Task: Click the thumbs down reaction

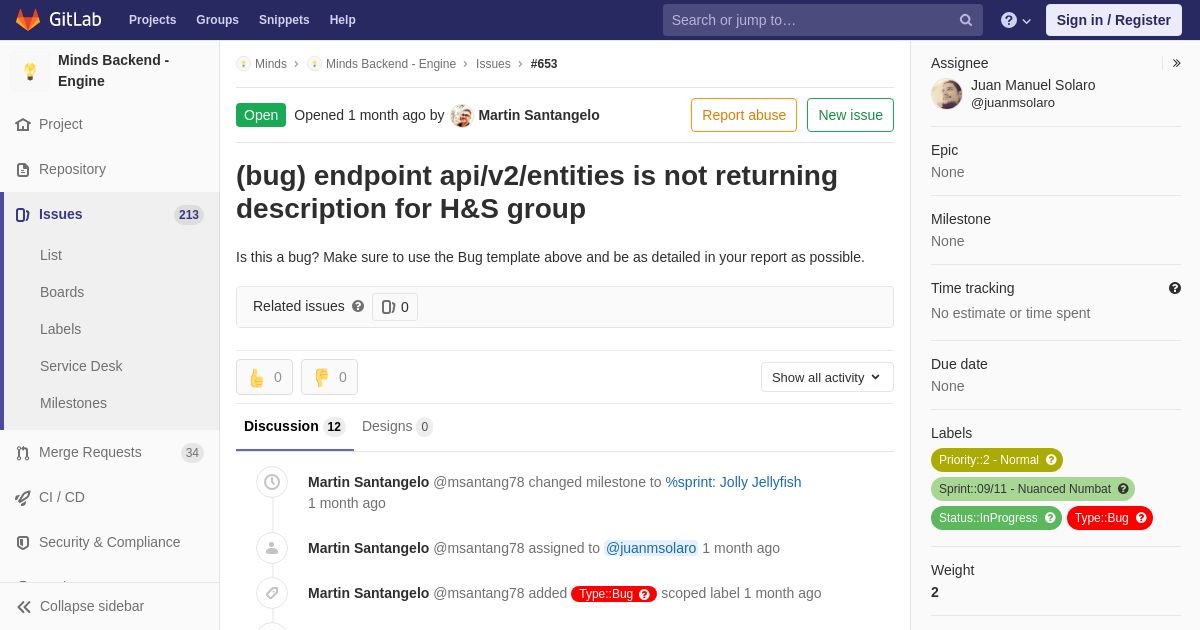Action: [329, 377]
